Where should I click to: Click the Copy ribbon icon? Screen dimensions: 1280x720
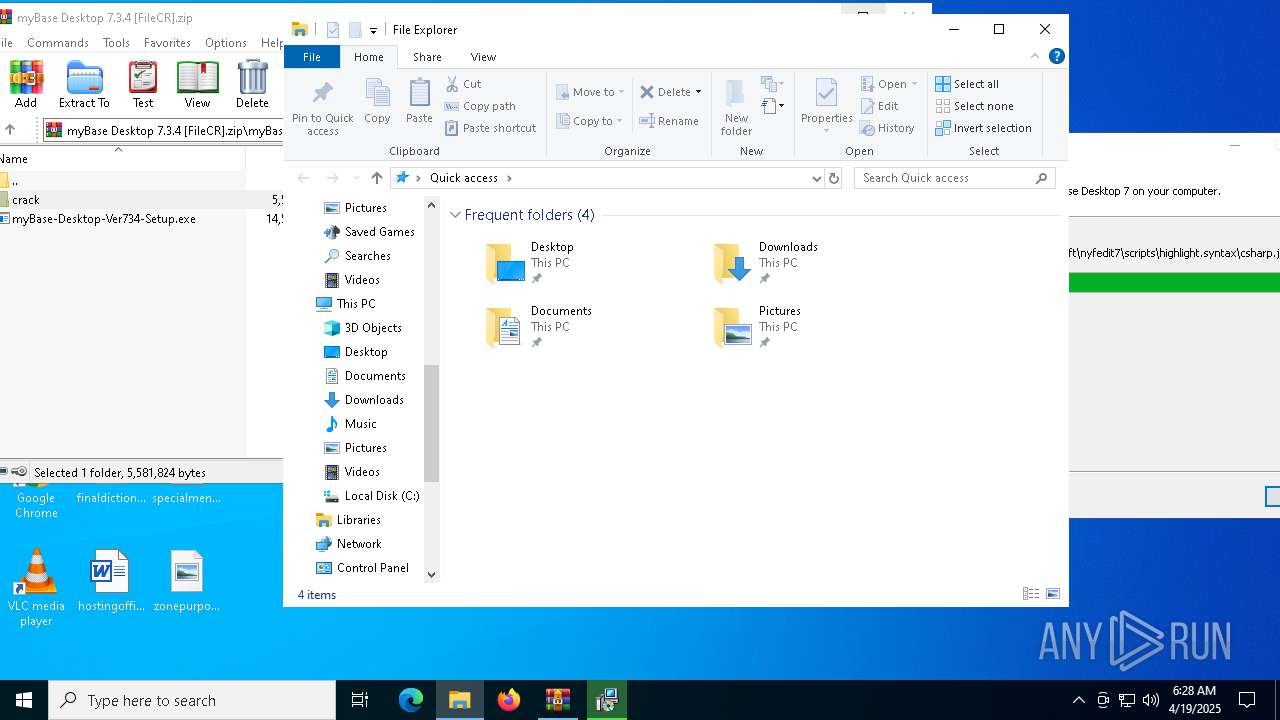(x=377, y=102)
